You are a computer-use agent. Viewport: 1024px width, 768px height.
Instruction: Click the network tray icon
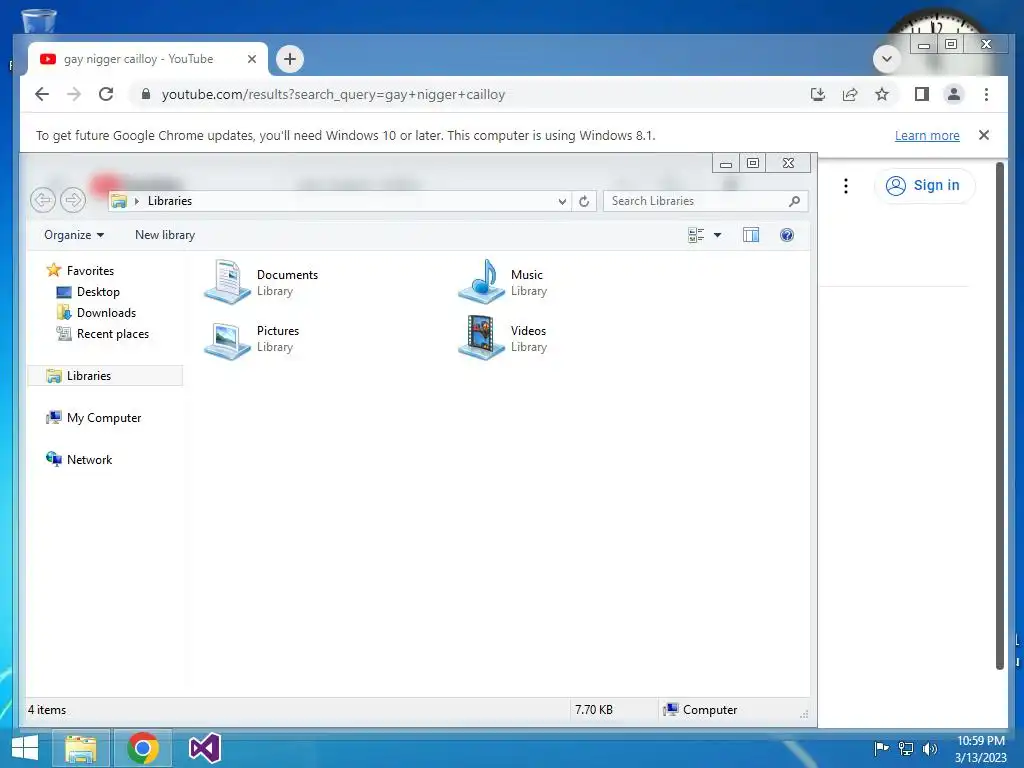click(906, 748)
